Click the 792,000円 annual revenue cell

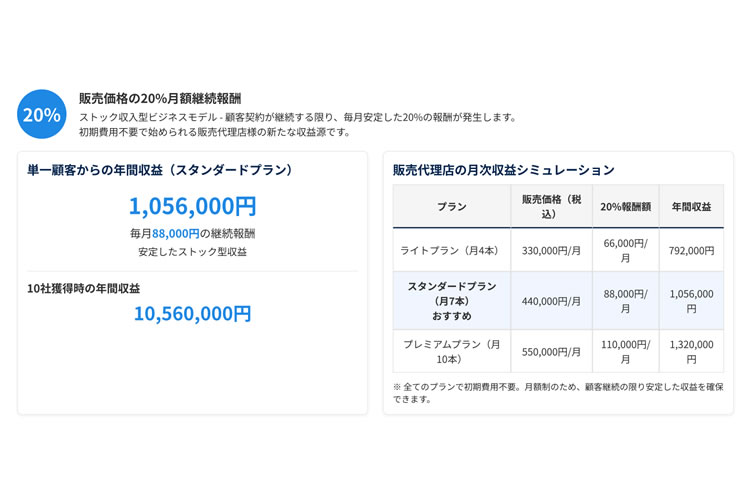(x=691, y=251)
